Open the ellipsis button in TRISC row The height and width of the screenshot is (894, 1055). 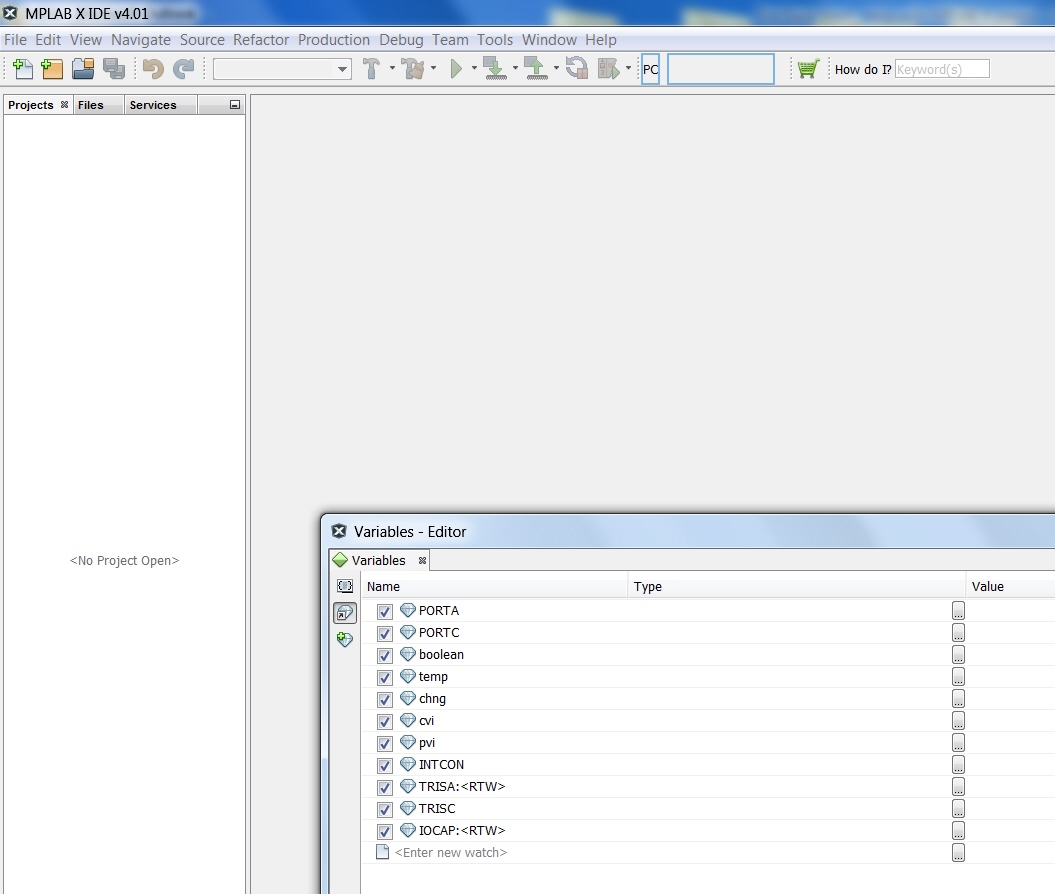pyautogui.click(x=958, y=808)
